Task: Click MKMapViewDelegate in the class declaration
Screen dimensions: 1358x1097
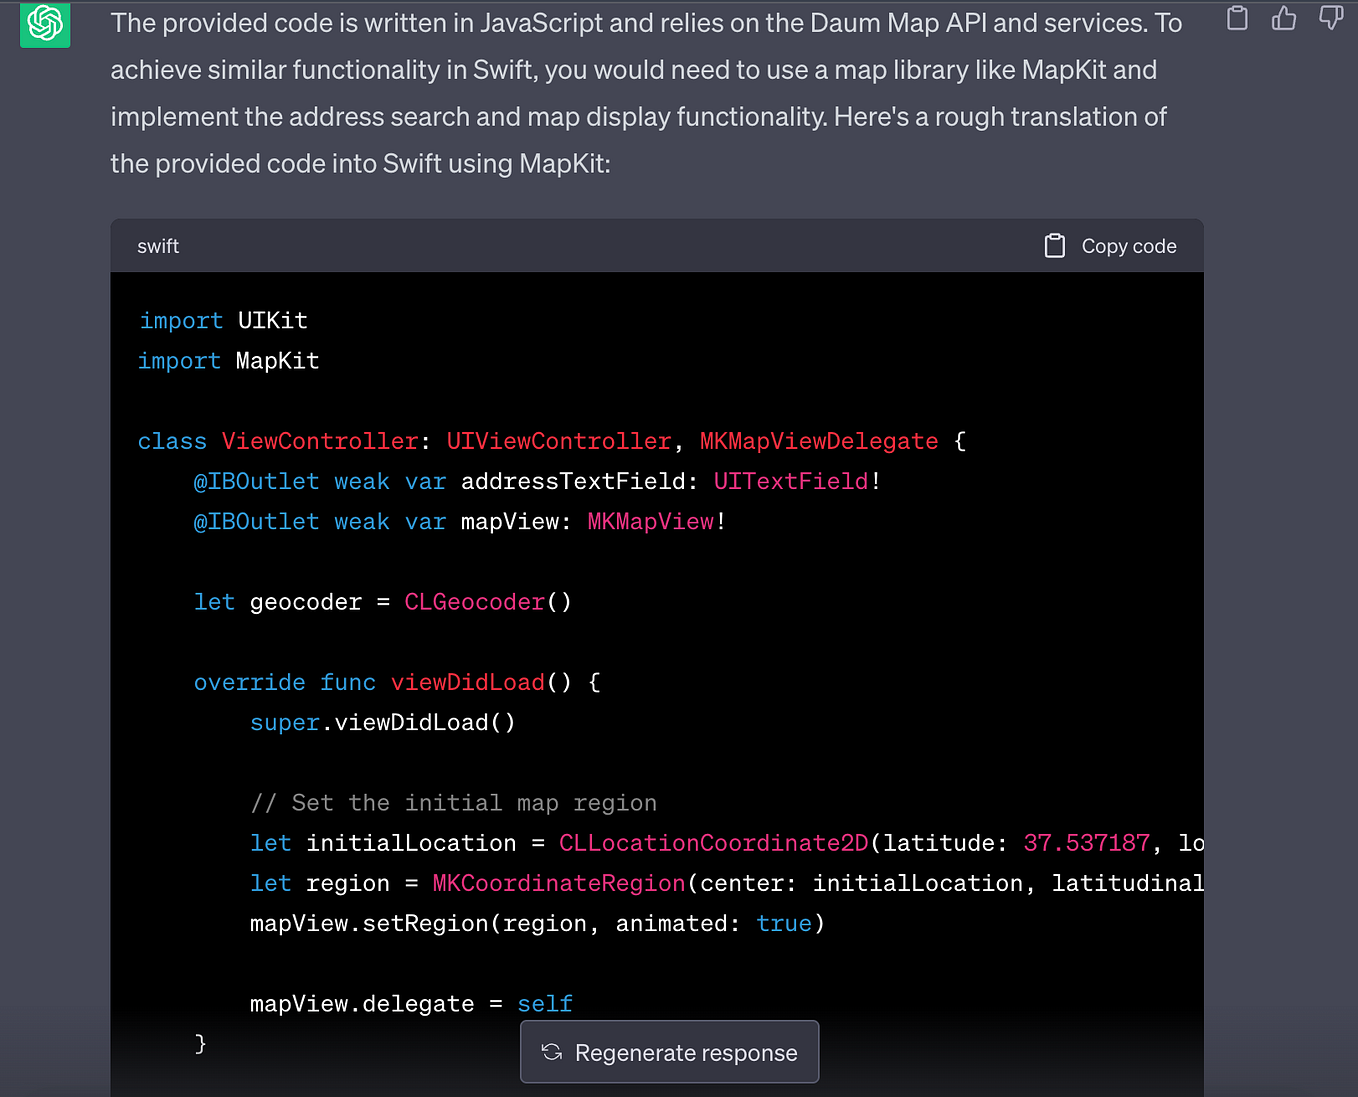Action: point(819,441)
